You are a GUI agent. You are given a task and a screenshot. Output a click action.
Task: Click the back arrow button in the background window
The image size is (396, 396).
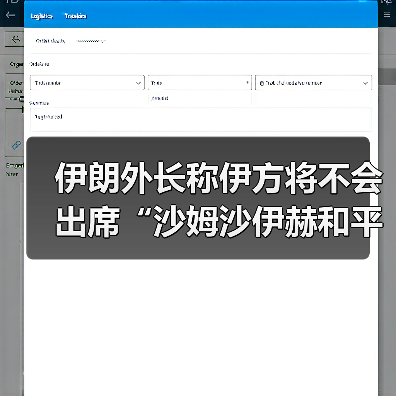point(15,39)
